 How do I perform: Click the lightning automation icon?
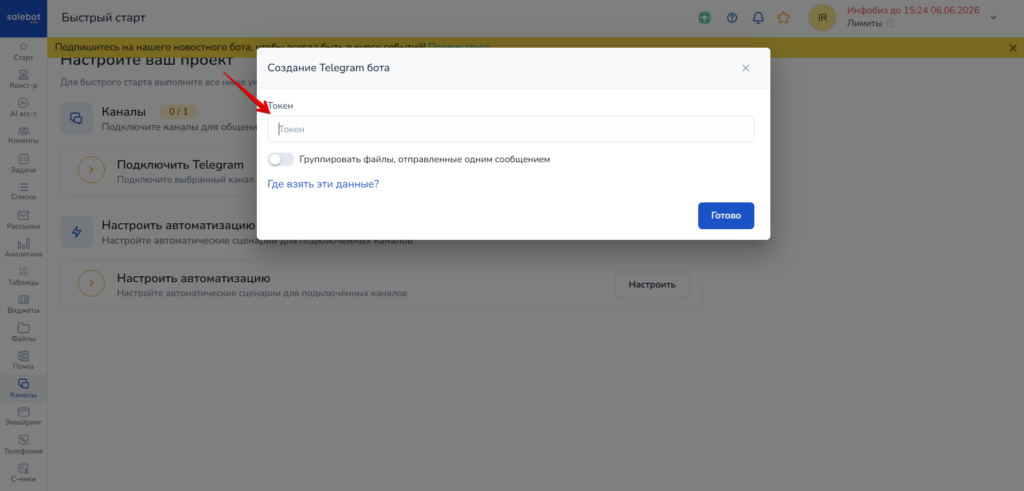coord(76,232)
